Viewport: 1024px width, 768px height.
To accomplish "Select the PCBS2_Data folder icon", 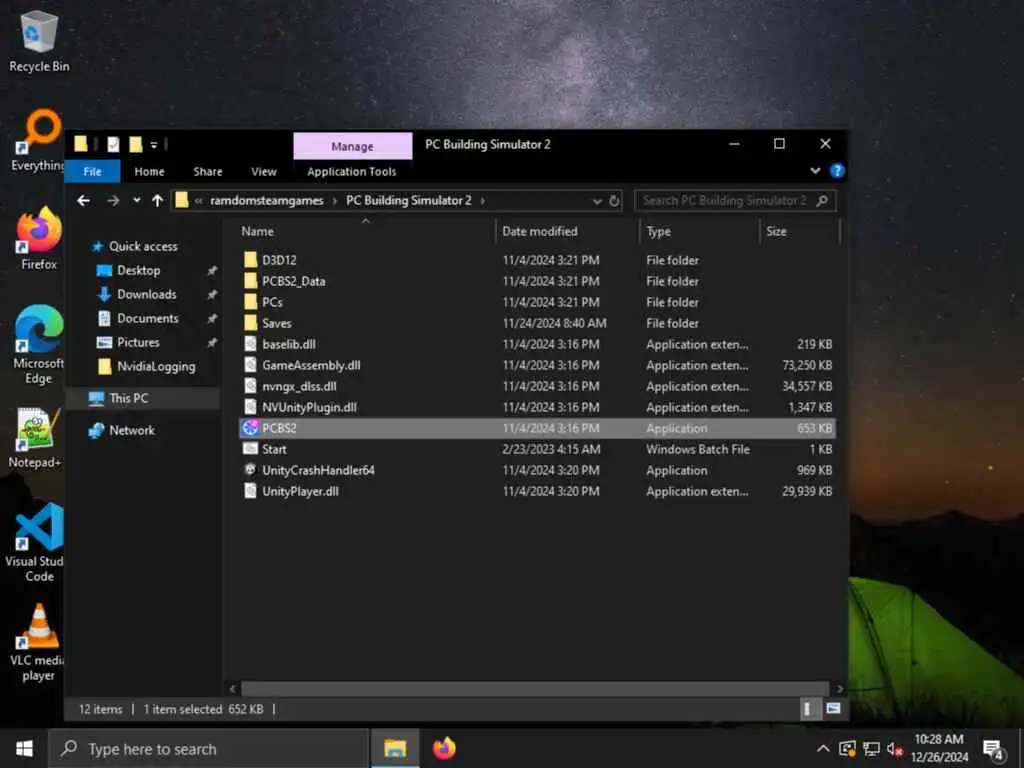I will point(250,281).
